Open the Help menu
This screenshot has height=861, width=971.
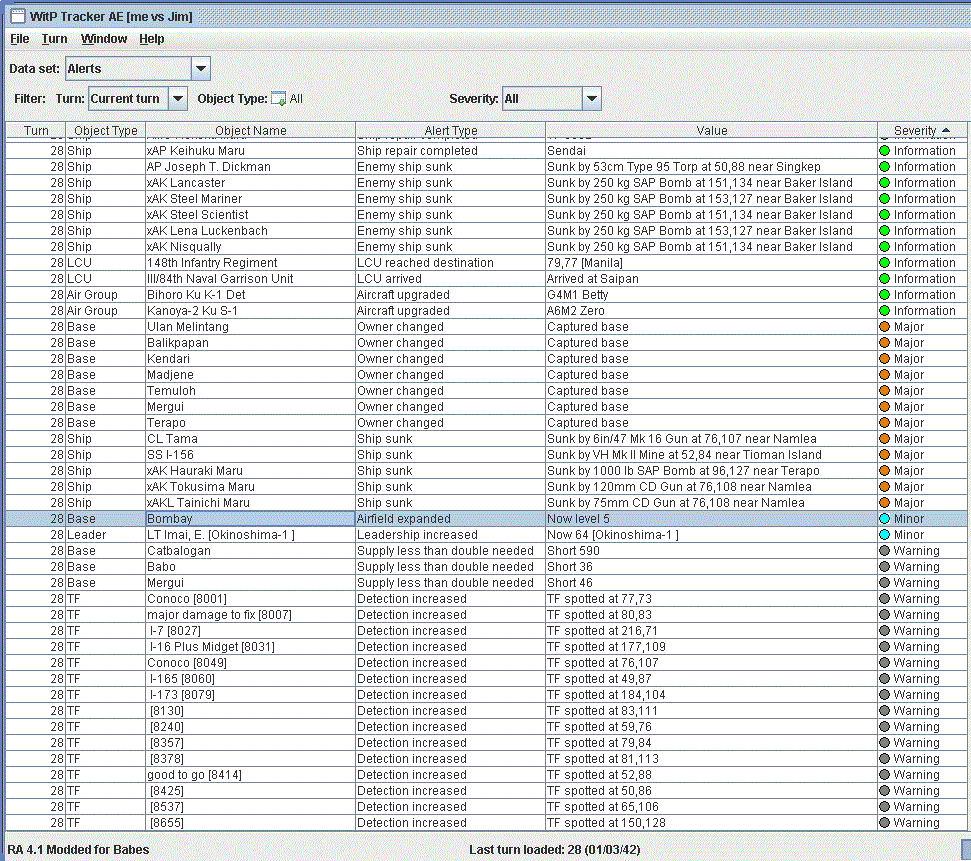[x=152, y=39]
